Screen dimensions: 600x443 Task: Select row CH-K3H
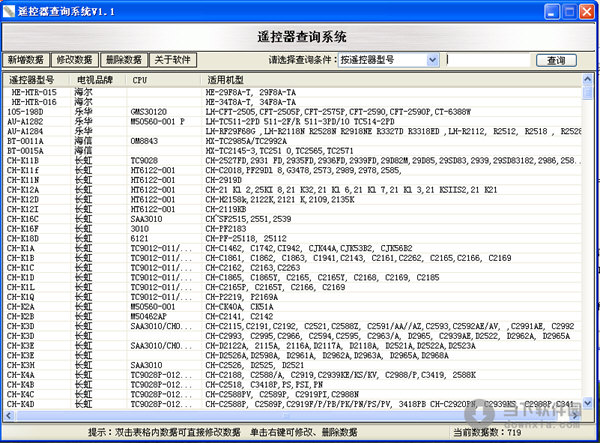pos(292,365)
